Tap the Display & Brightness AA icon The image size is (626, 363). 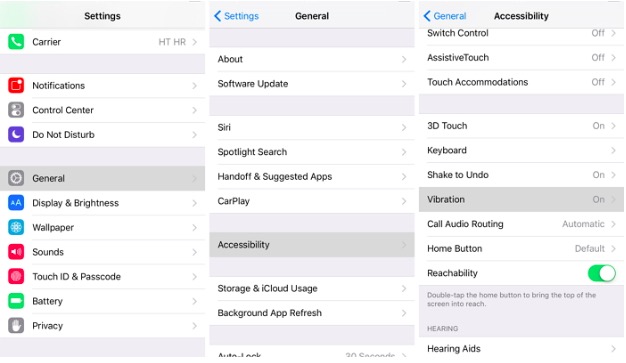point(16,203)
